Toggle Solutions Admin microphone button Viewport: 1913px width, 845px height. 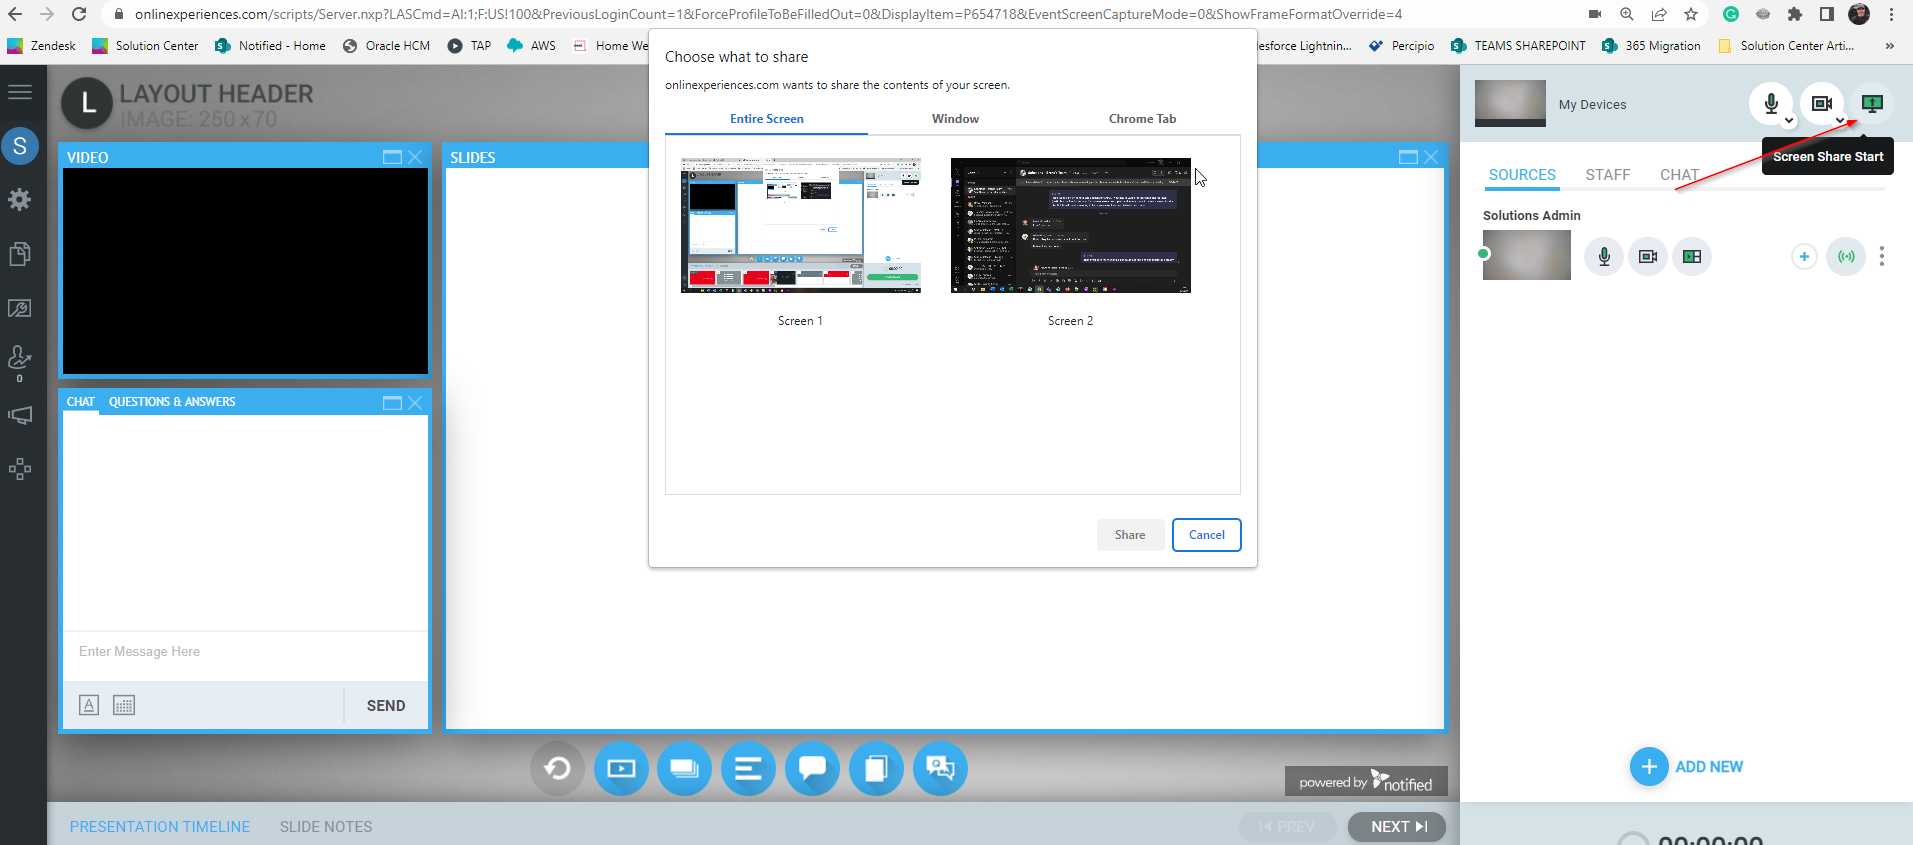pyautogui.click(x=1604, y=256)
